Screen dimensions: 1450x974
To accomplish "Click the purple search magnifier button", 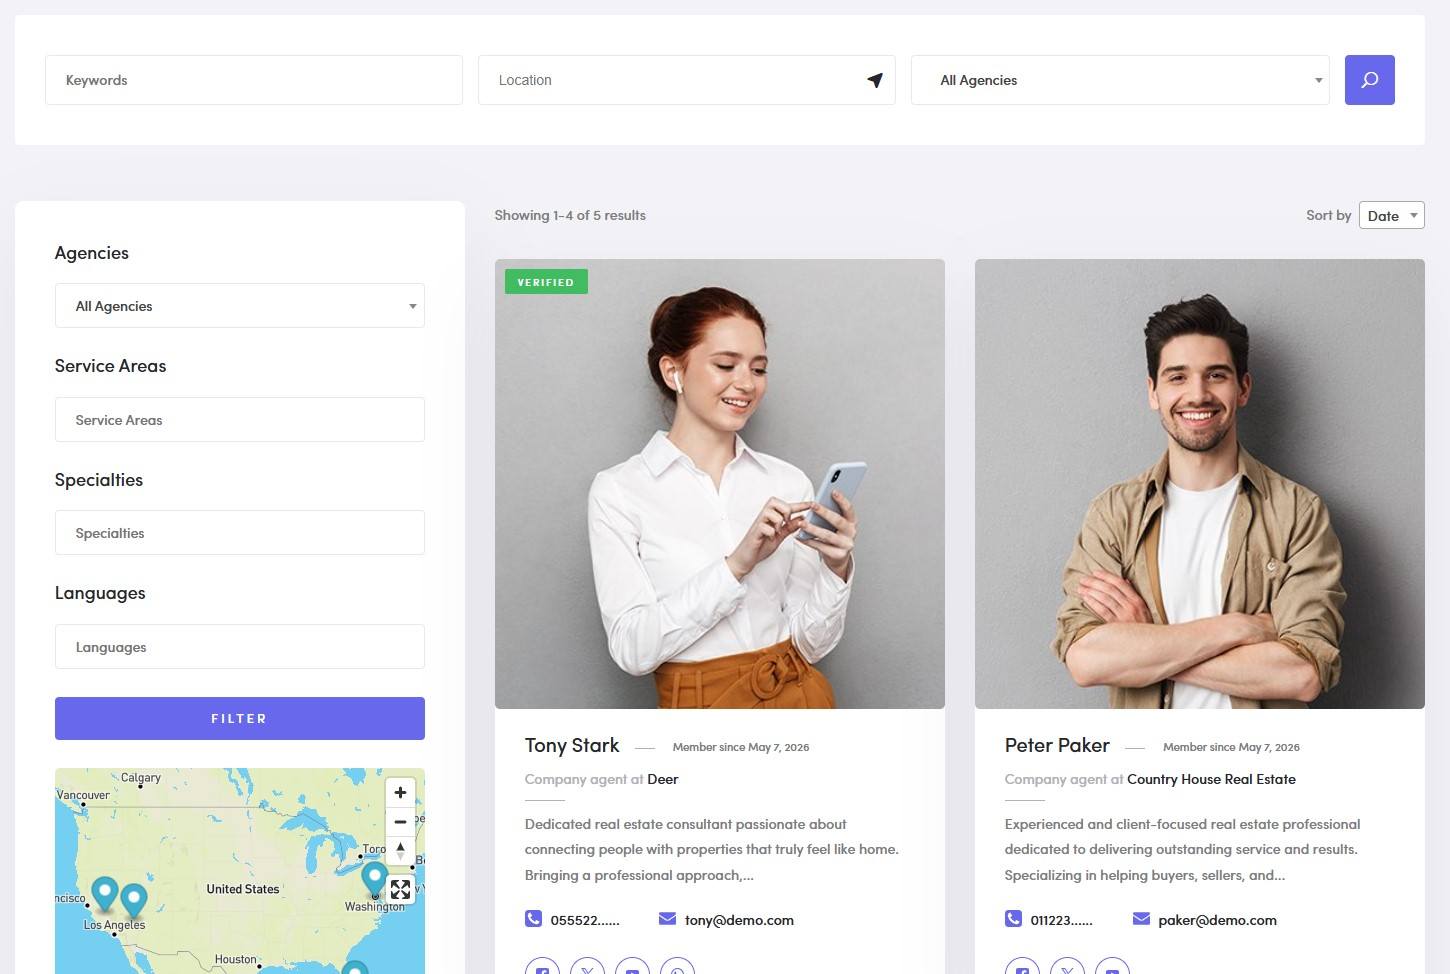I will coord(1369,80).
